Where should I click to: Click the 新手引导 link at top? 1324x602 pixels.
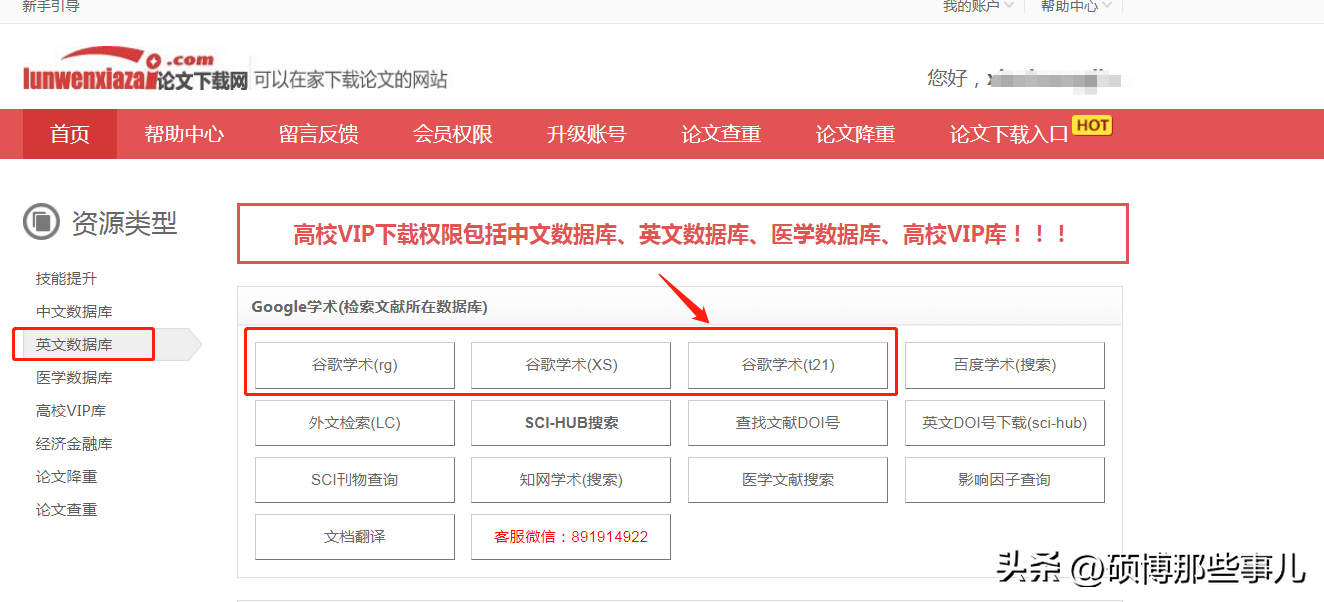(x=51, y=6)
